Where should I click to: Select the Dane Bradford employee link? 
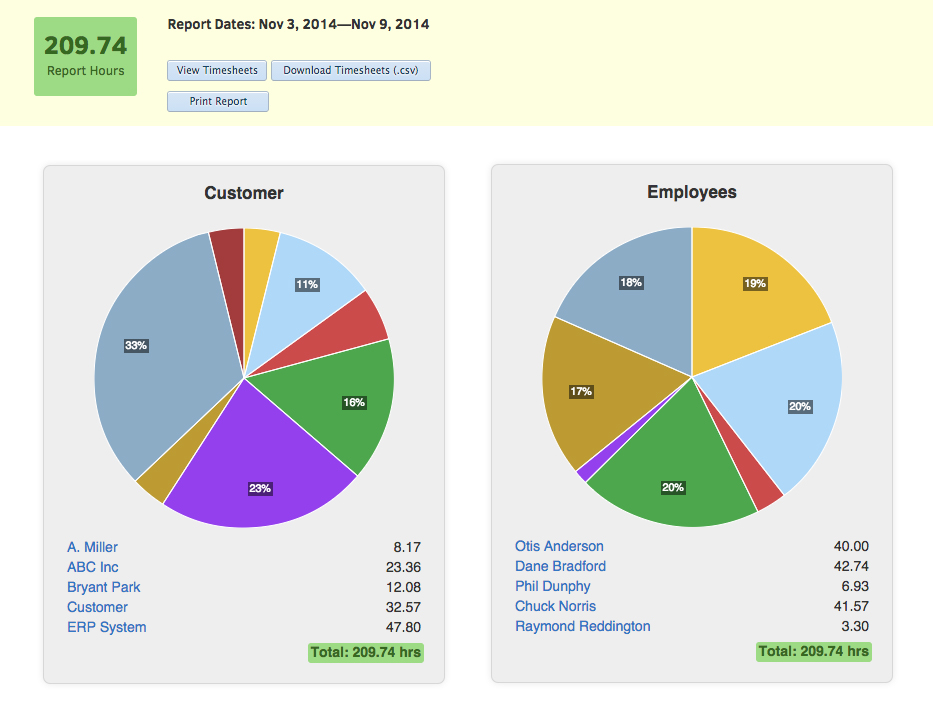click(x=560, y=566)
